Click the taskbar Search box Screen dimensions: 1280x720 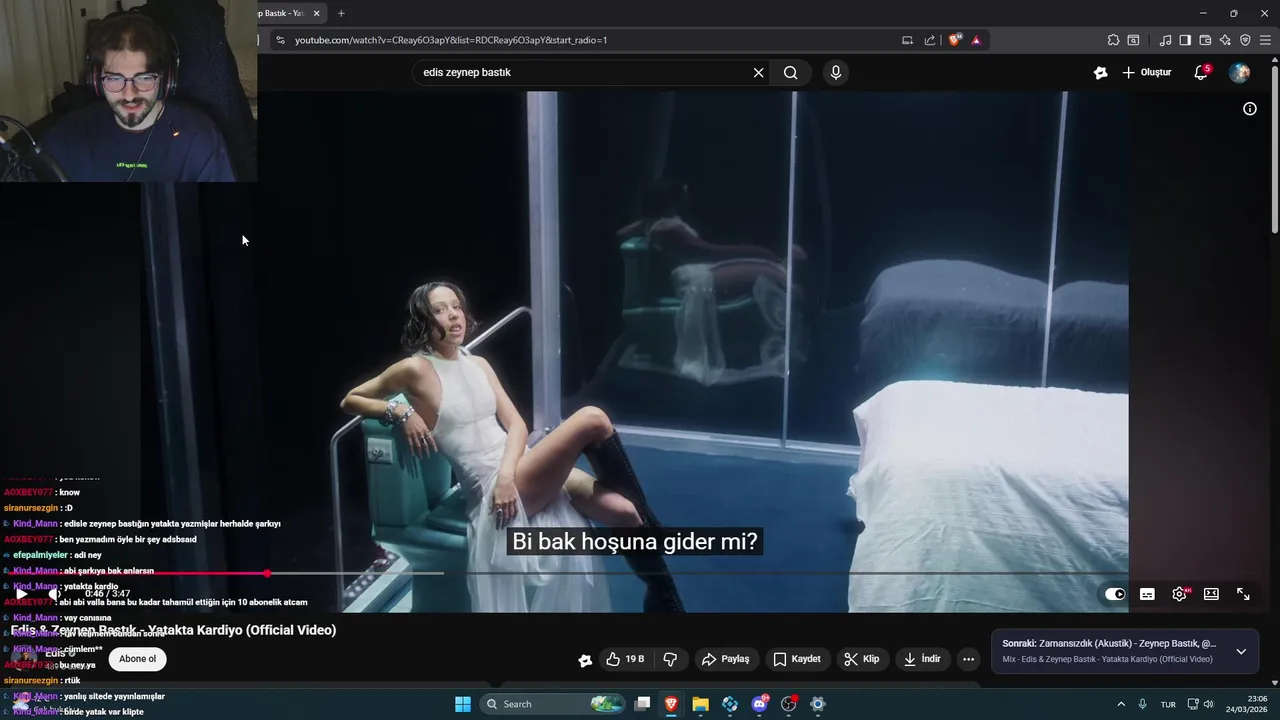click(x=554, y=704)
